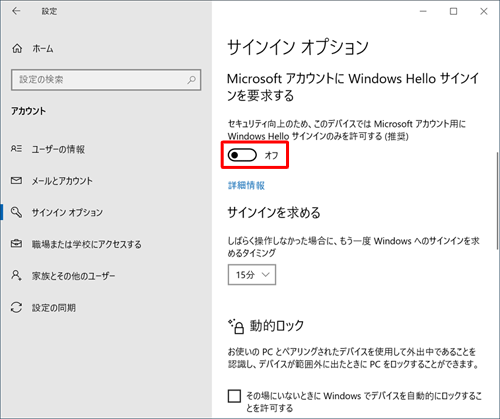This screenshot has height=419, width=500.
Task: Click the 設定の検索 search field
Action: 106,80
